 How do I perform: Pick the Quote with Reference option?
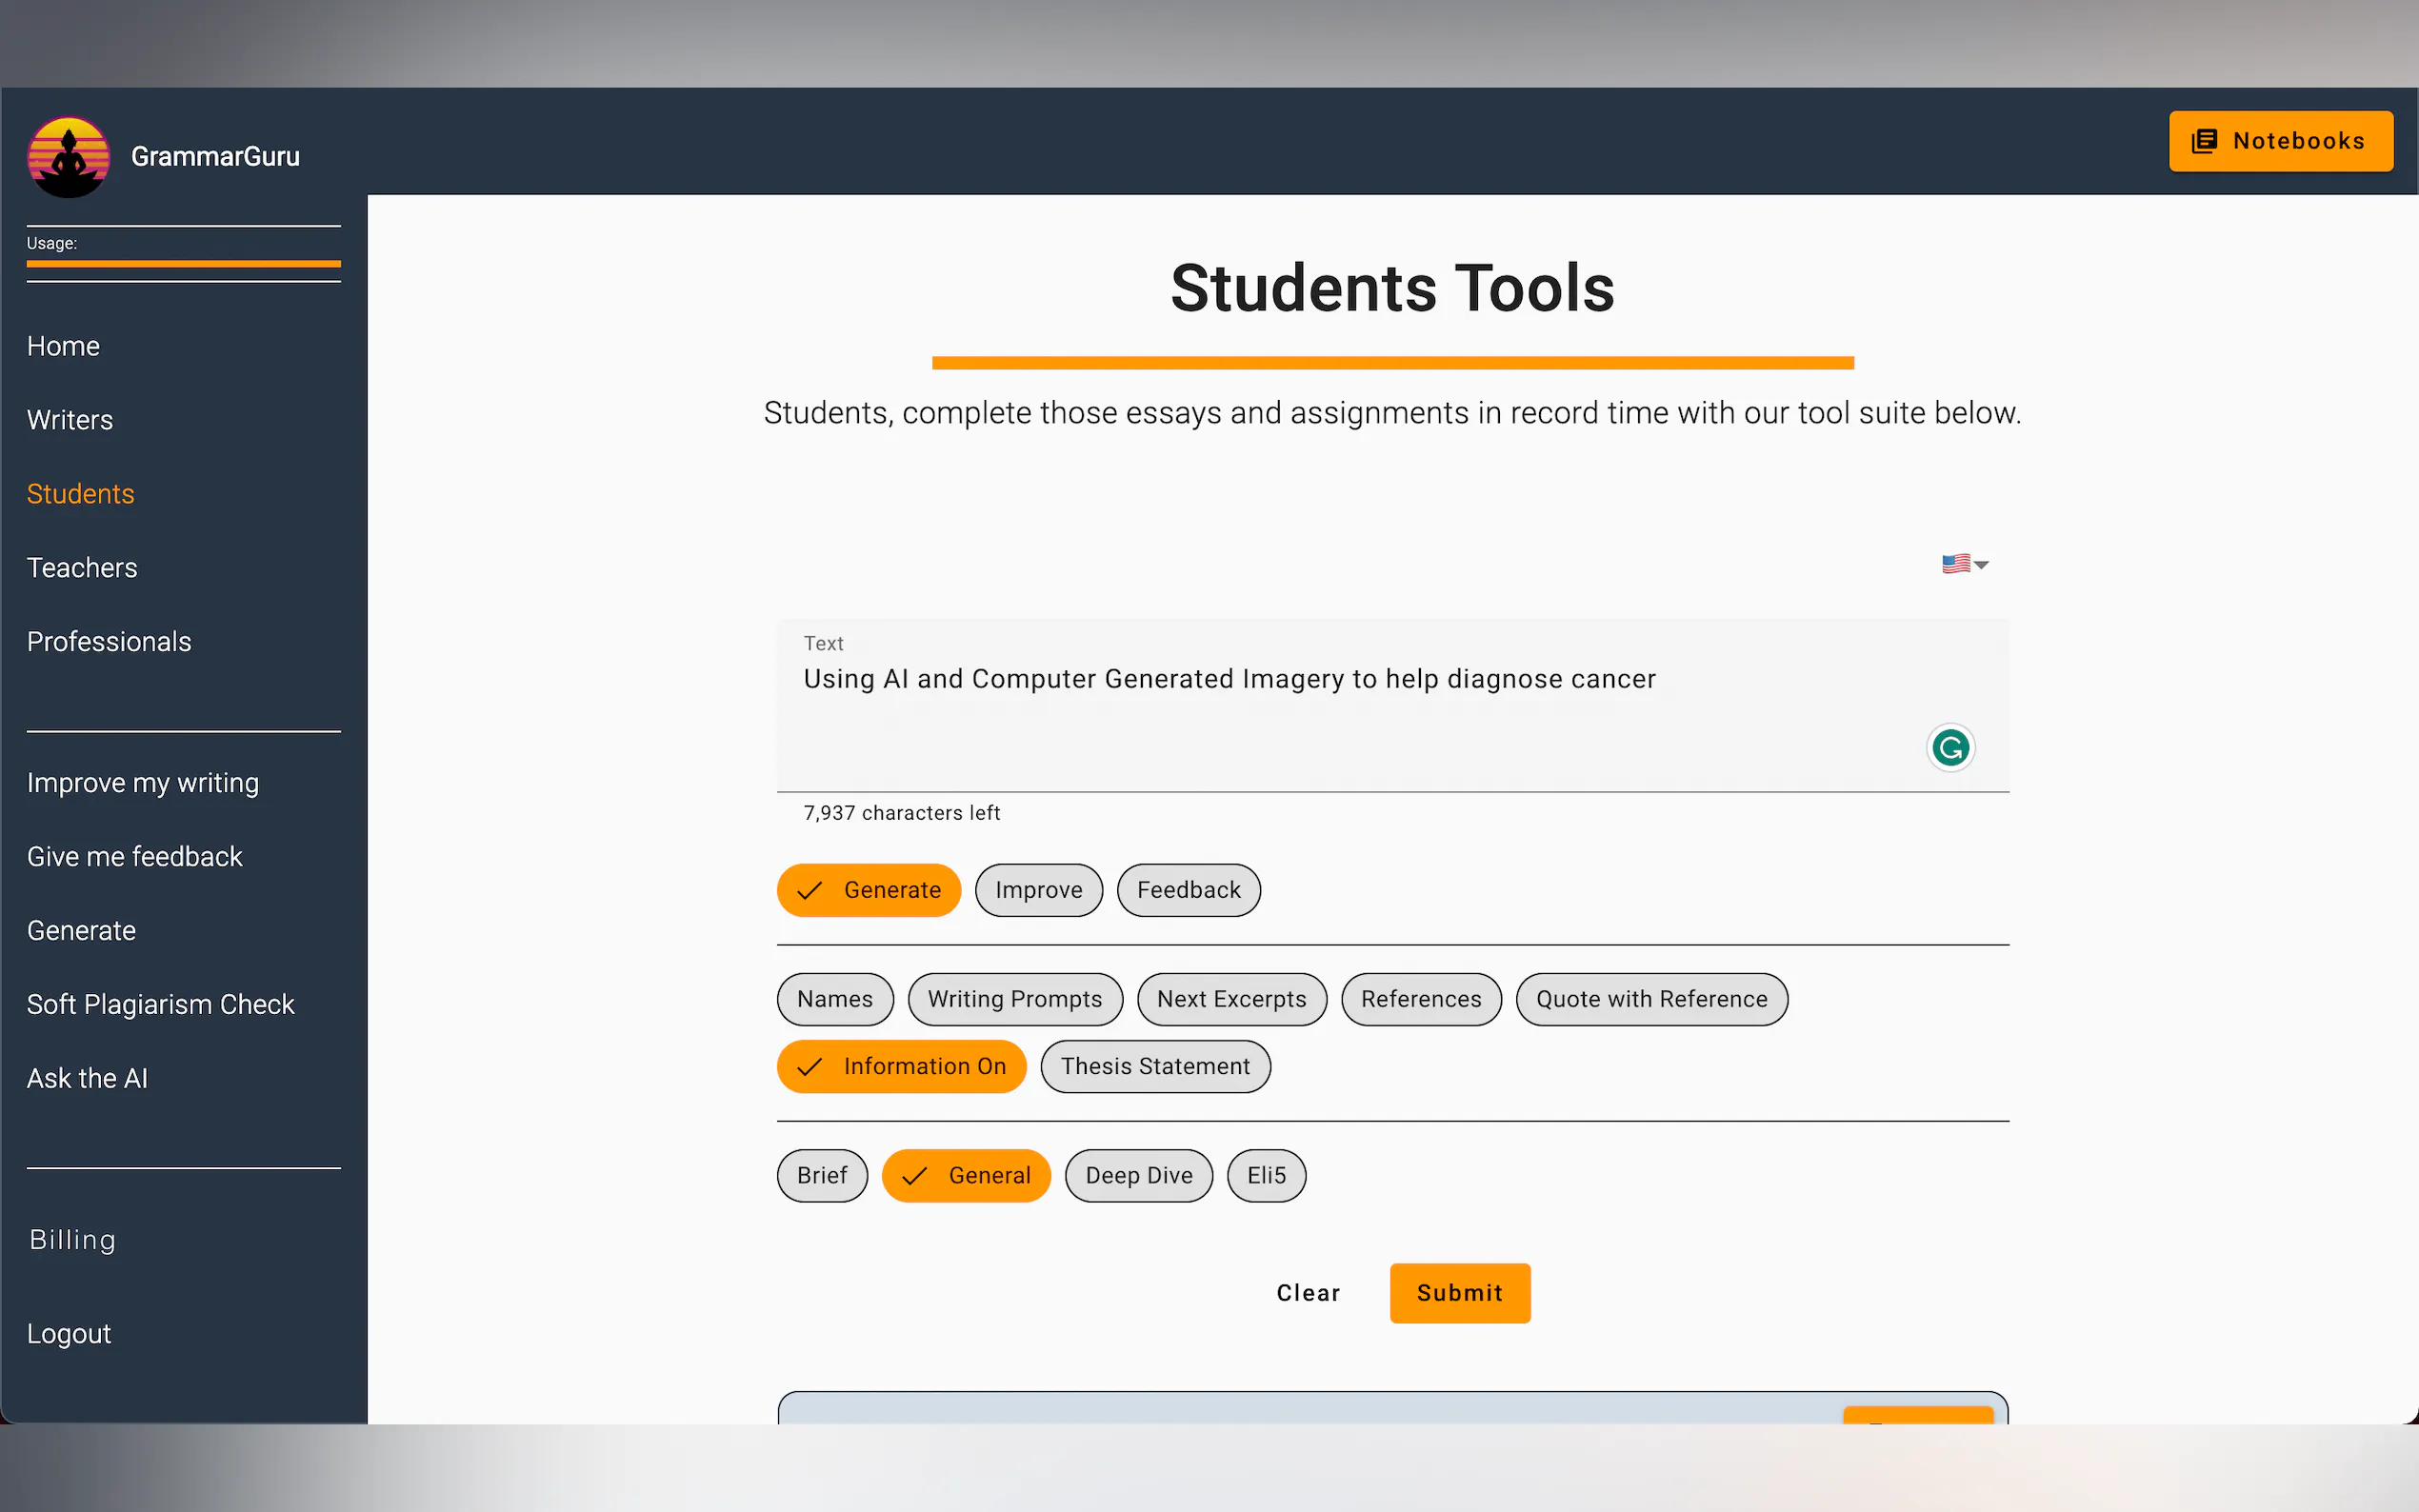click(1651, 999)
